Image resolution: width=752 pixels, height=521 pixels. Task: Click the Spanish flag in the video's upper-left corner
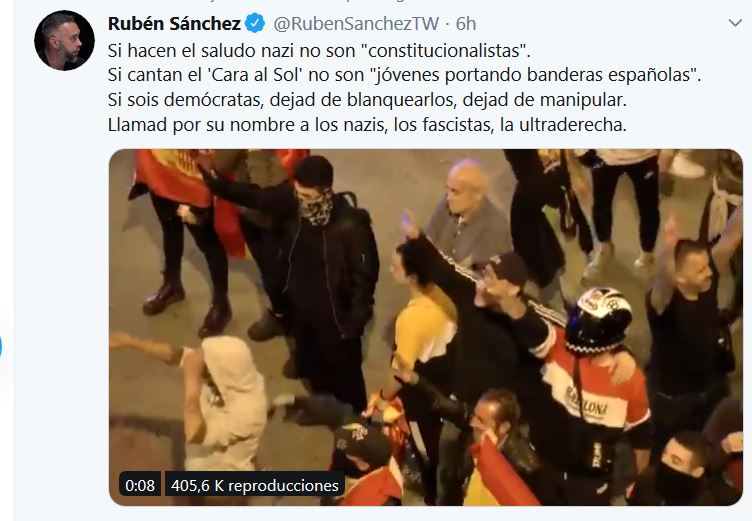click(174, 178)
